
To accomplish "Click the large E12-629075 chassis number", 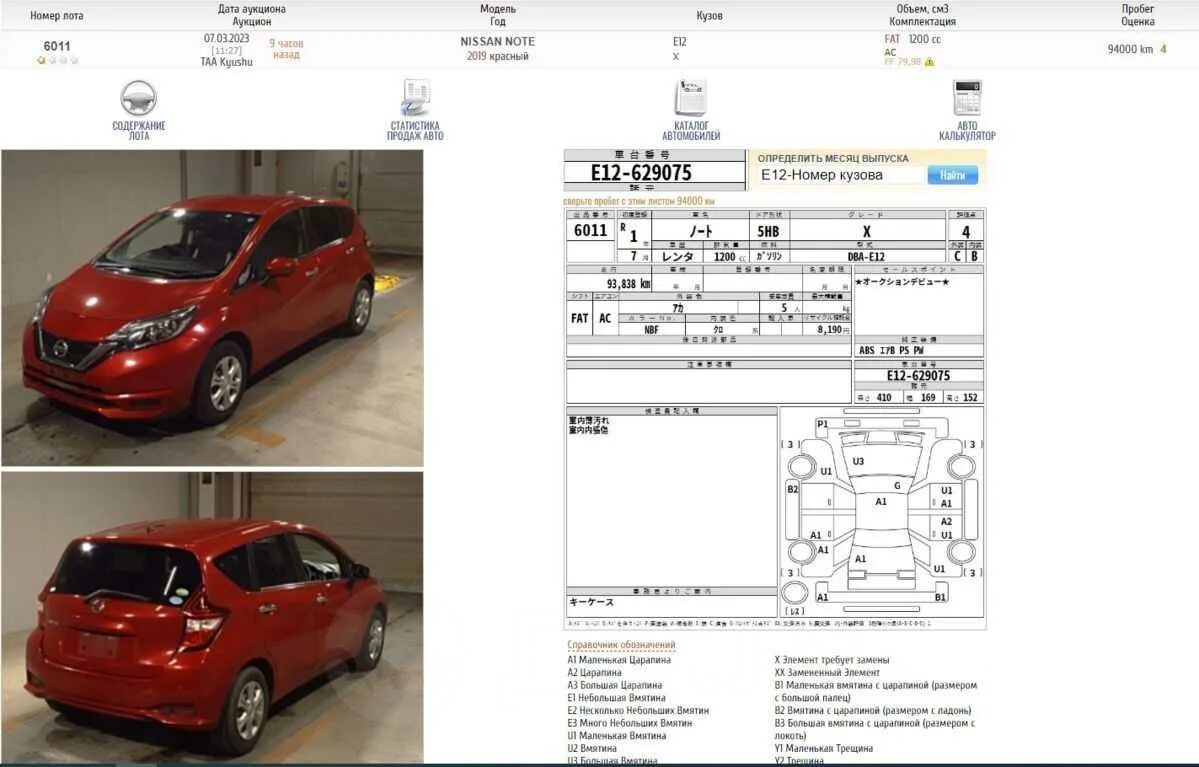I will click(641, 173).
